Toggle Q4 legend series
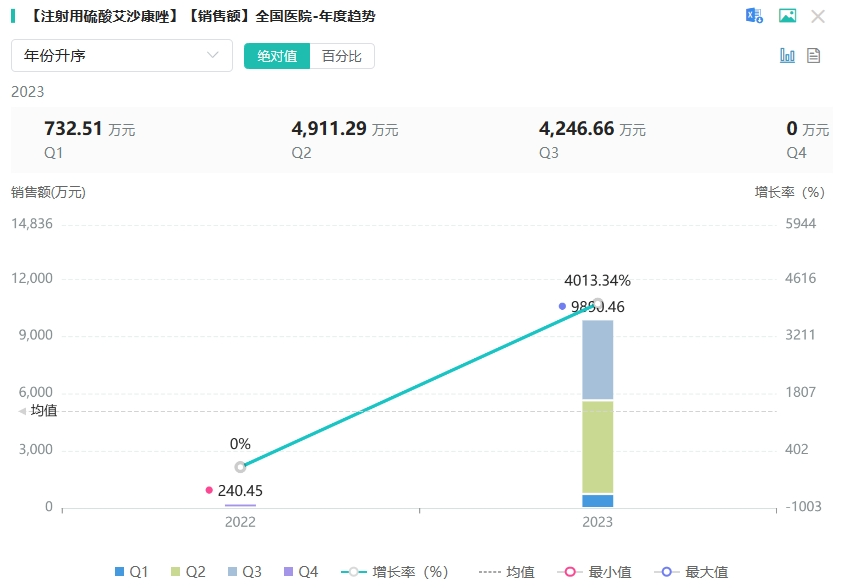Viewport: 841px width, 588px height. [x=301, y=572]
